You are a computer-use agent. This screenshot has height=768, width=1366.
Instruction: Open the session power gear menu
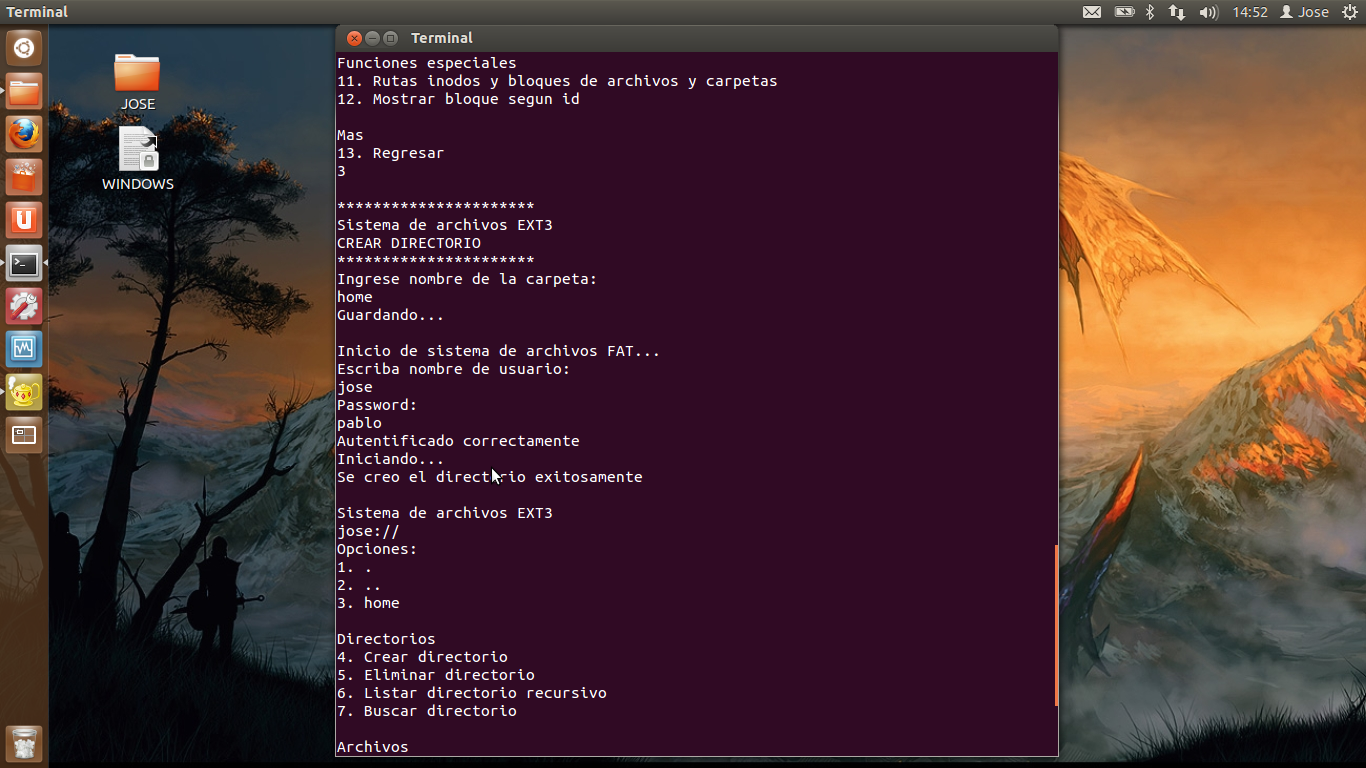click(x=1350, y=12)
